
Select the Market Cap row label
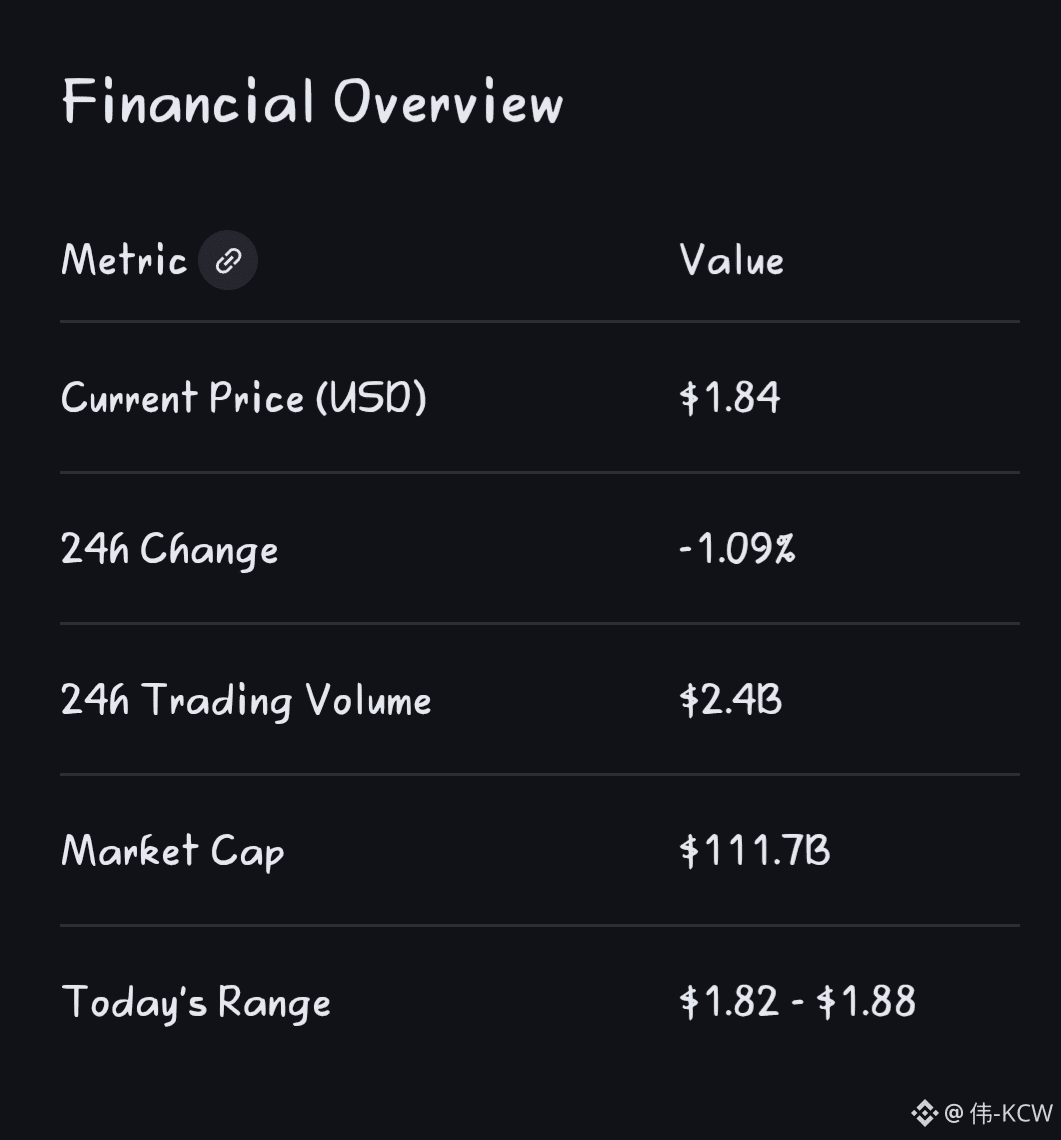pos(173,852)
